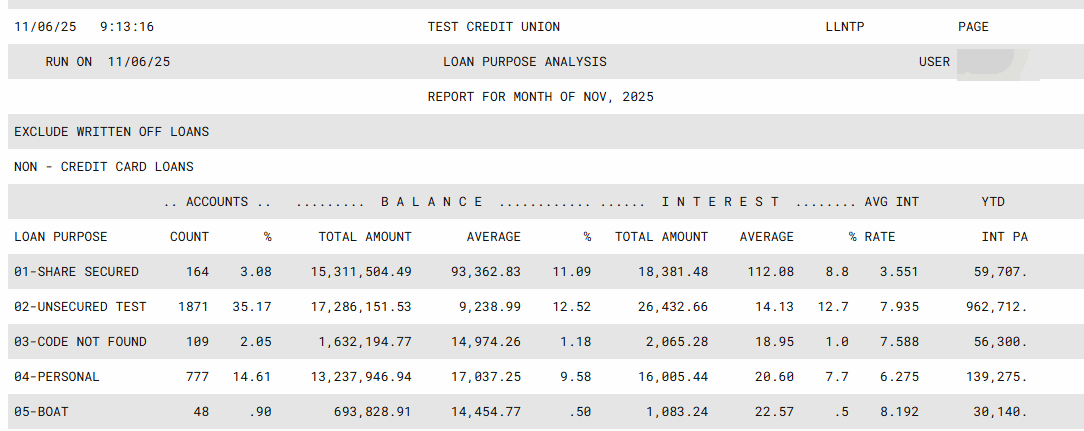
Task: Select the LOAN PURPOSE column header
Action: coord(61,237)
